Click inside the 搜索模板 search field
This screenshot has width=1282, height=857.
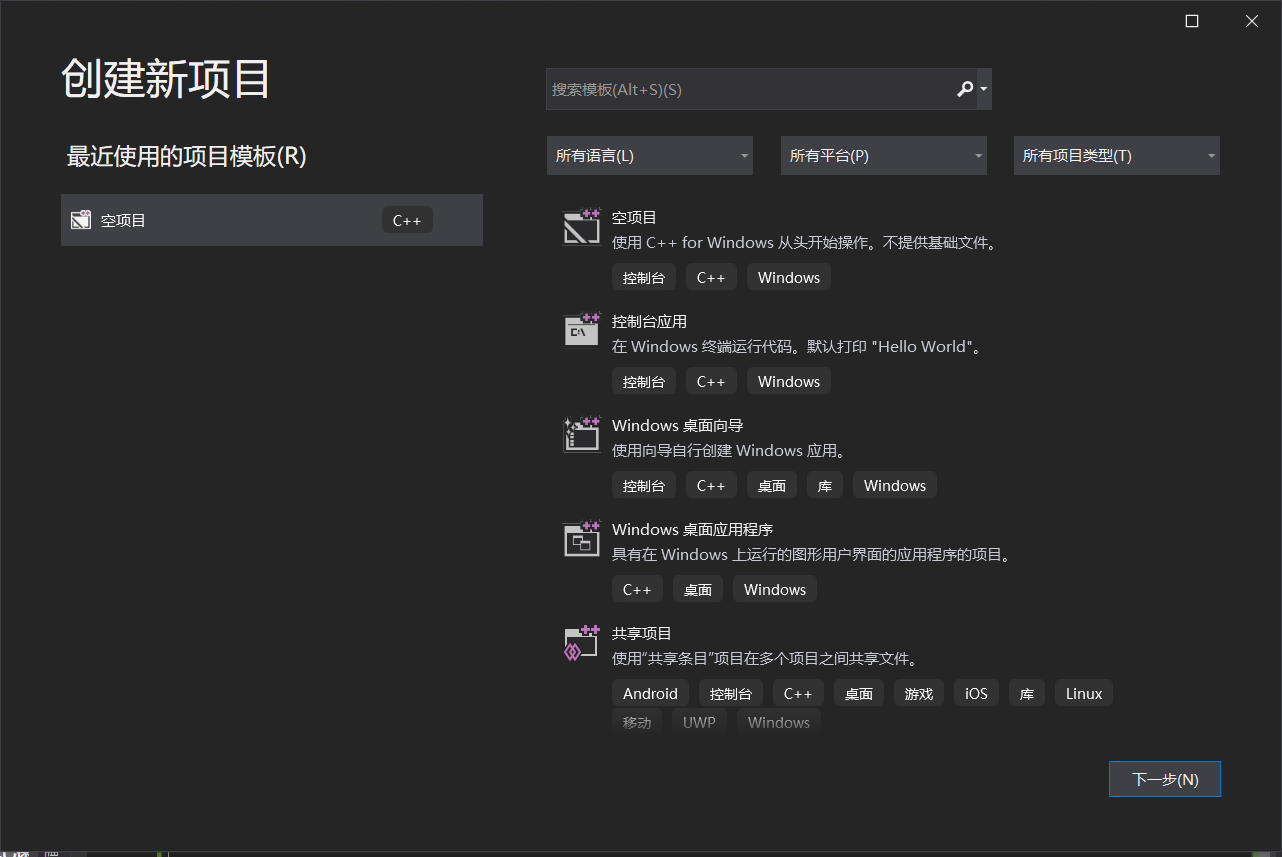point(750,89)
